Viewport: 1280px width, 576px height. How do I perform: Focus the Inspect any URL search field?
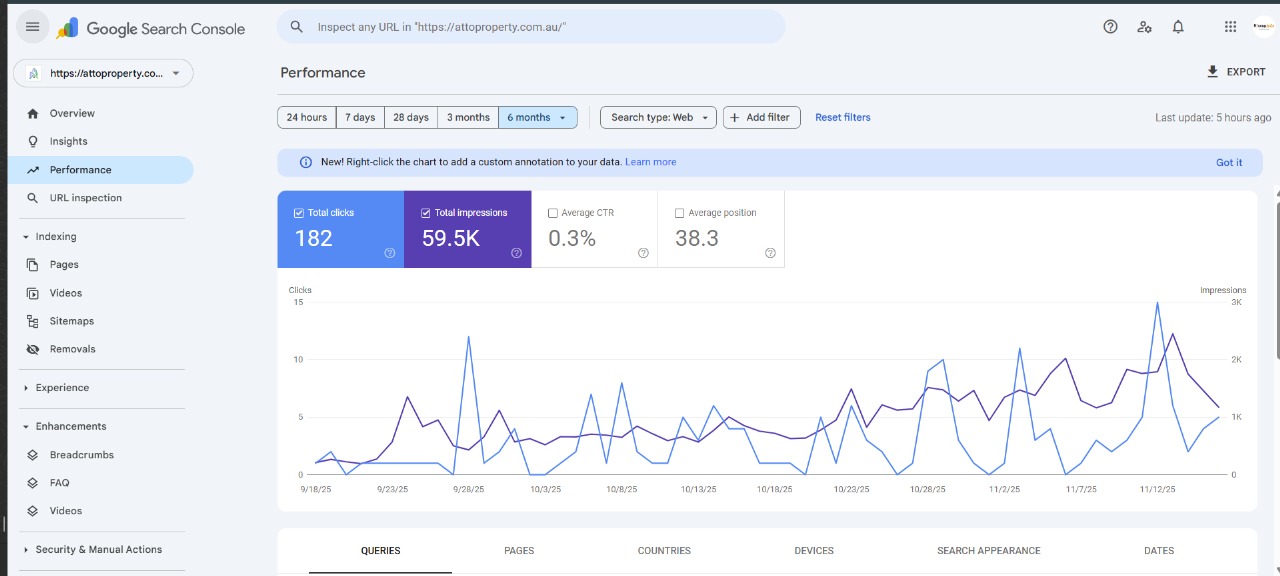tap(540, 27)
